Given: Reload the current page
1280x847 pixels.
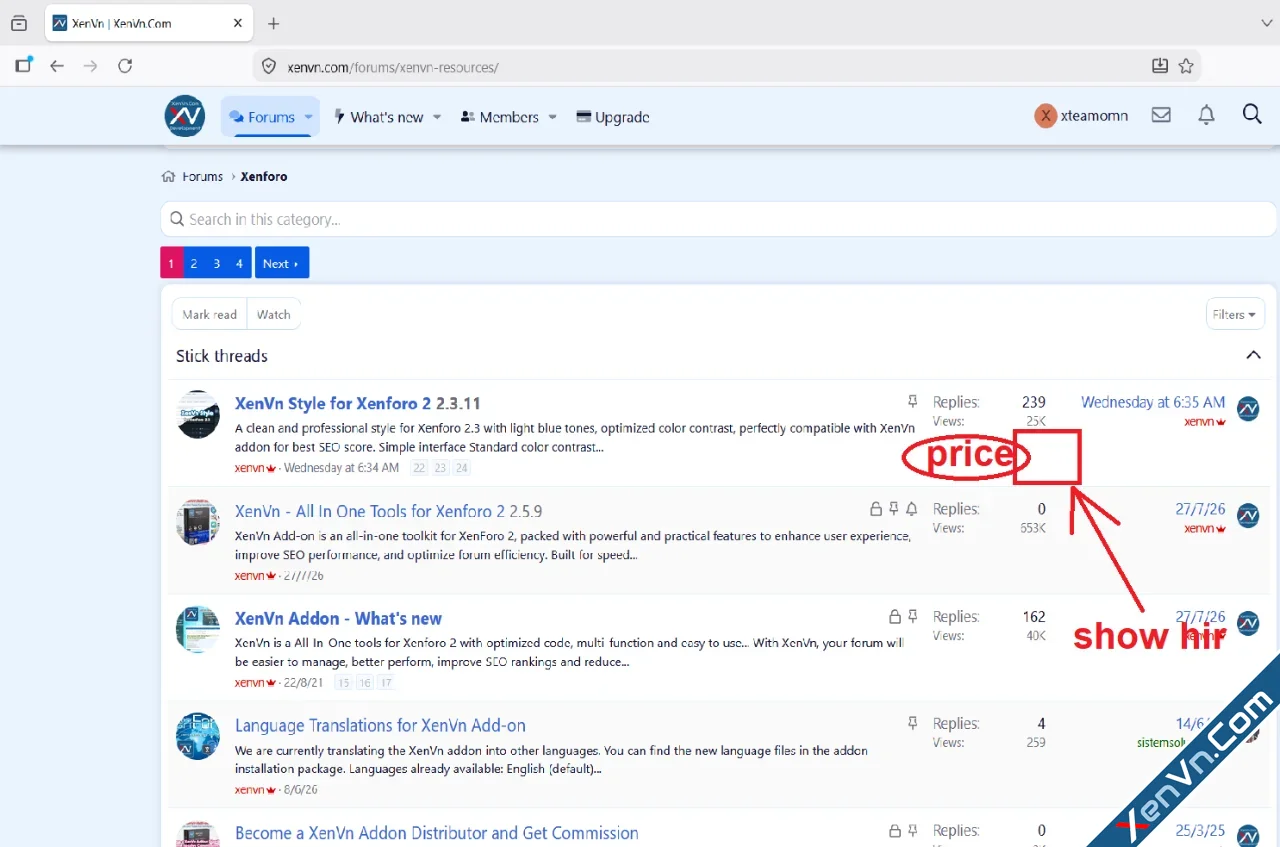Looking at the screenshot, I should tap(125, 66).
